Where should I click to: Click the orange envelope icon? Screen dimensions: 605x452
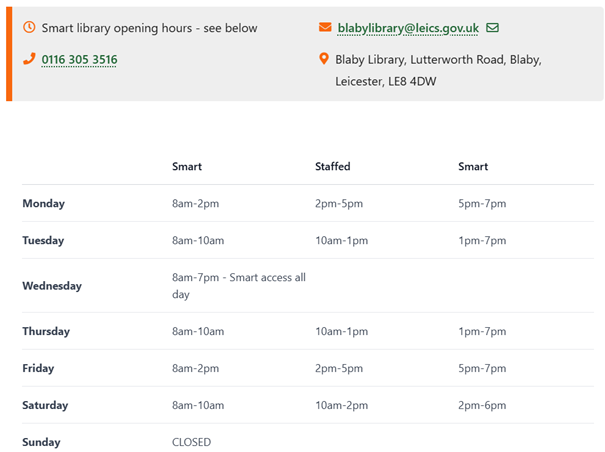coord(325,27)
